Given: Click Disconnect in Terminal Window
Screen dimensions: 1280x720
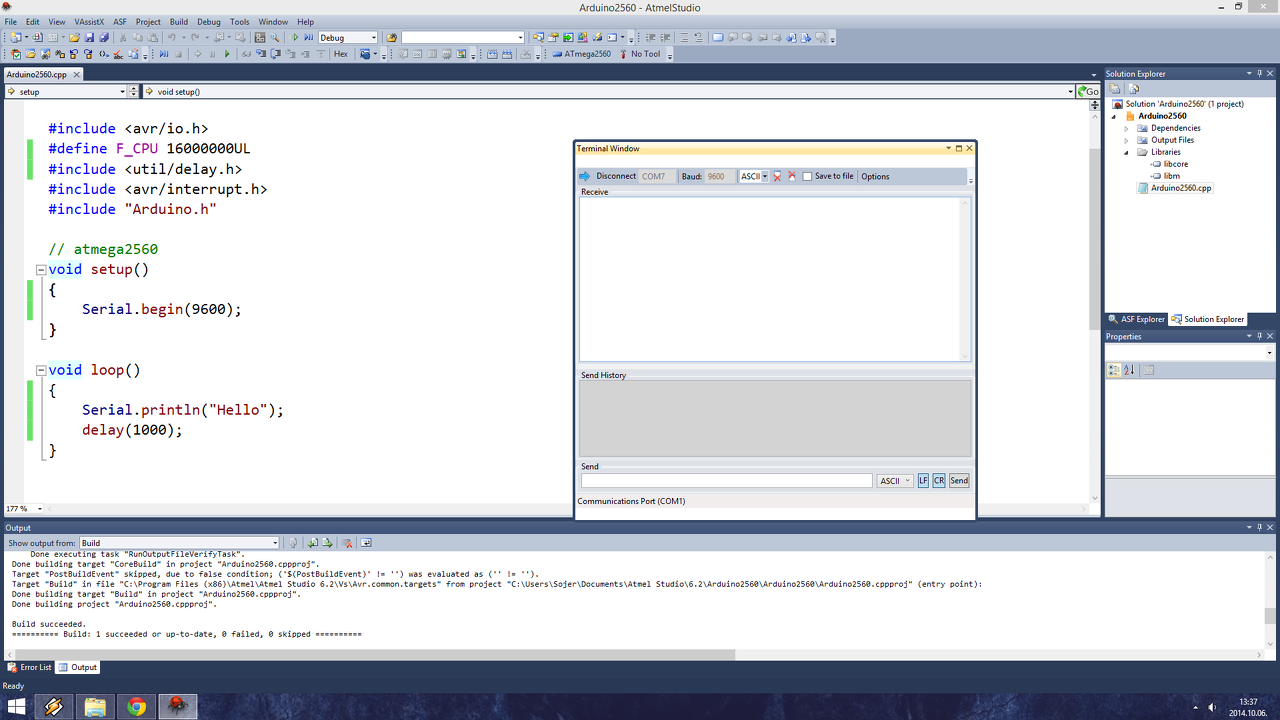Looking at the screenshot, I should pyautogui.click(x=616, y=176).
